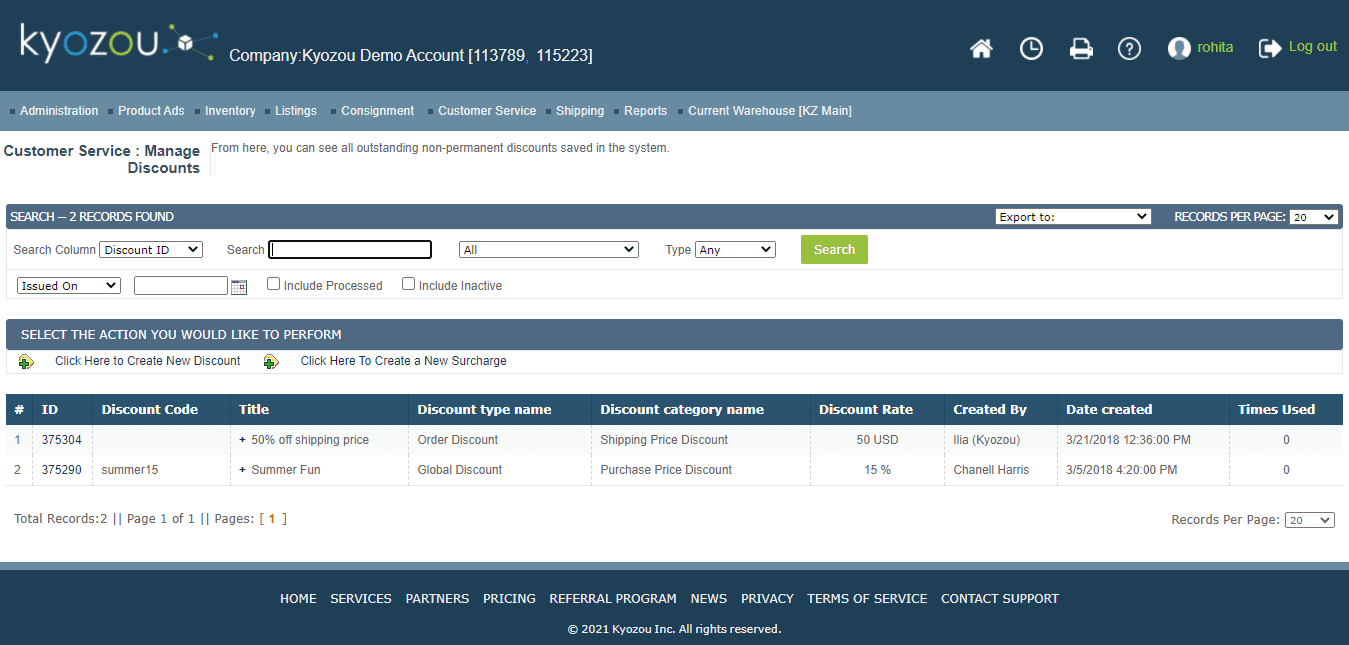Open the rohita username link
This screenshot has width=1349, height=645.
coord(1215,47)
